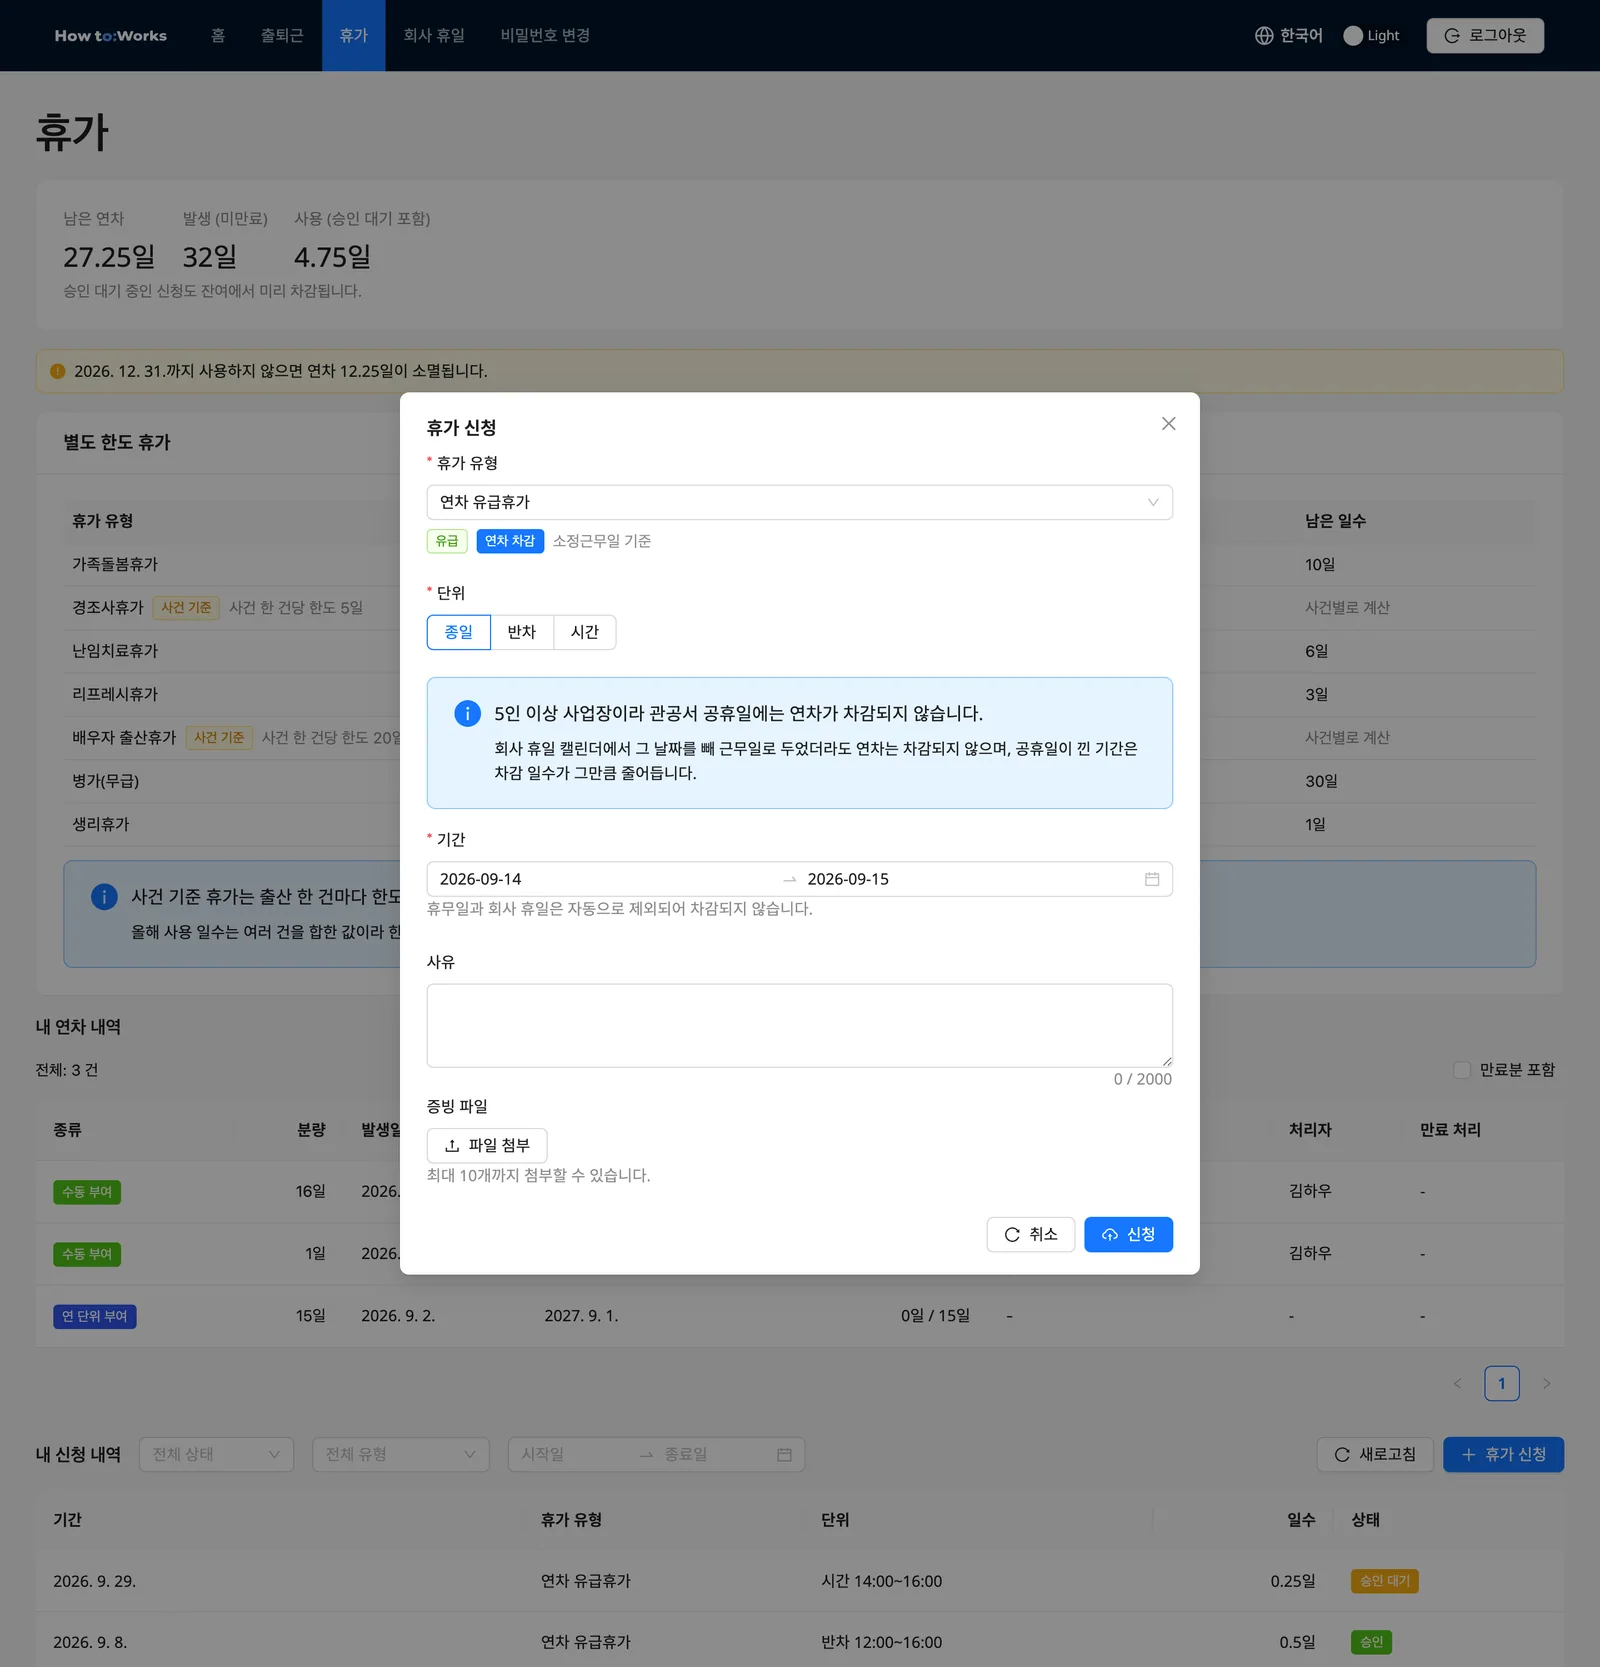Click the 사유 text area
The width and height of the screenshot is (1600, 1667).
click(799, 1026)
